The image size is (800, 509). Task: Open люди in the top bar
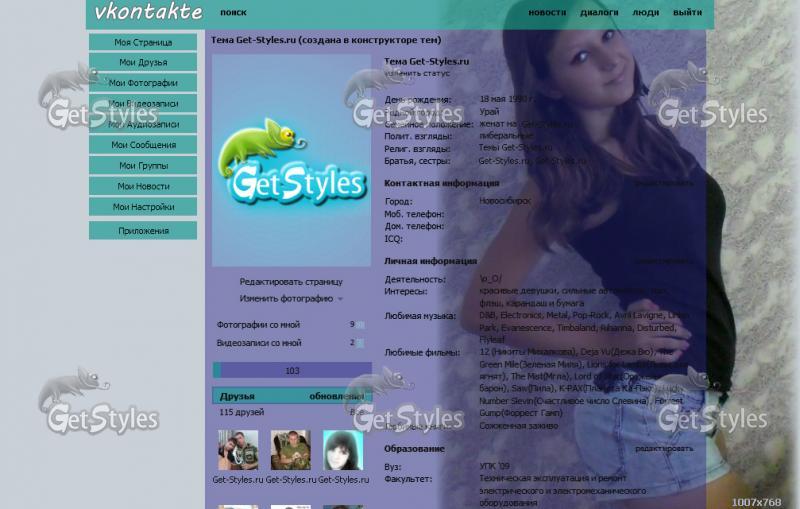coord(645,12)
